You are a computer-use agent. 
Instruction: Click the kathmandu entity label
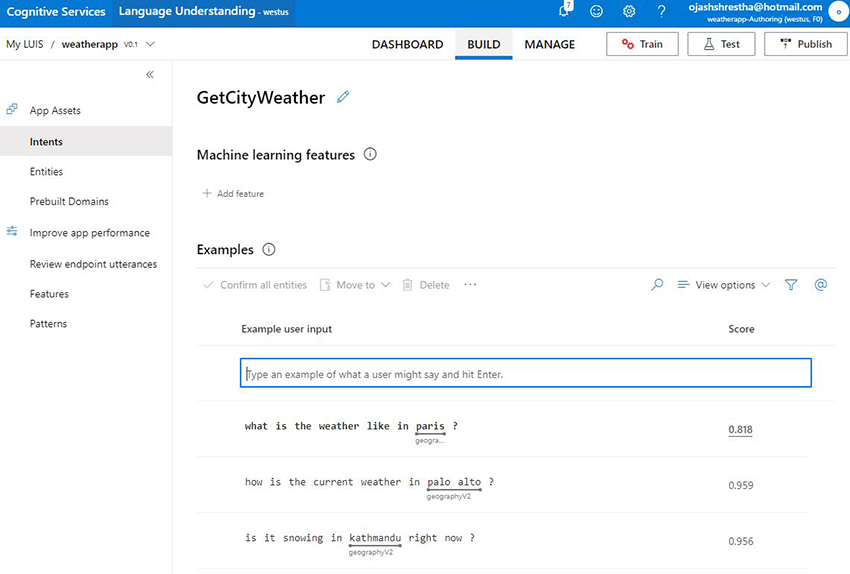(x=375, y=538)
